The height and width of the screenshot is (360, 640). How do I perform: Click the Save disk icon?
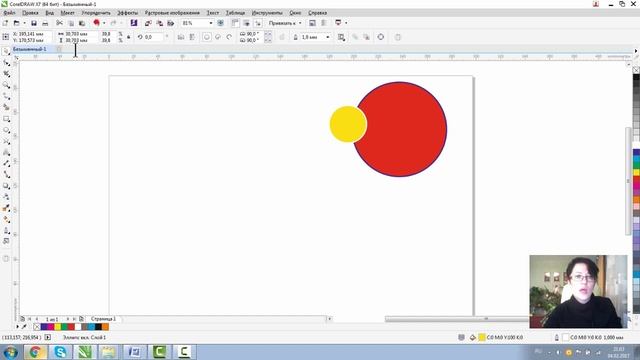click(34, 23)
